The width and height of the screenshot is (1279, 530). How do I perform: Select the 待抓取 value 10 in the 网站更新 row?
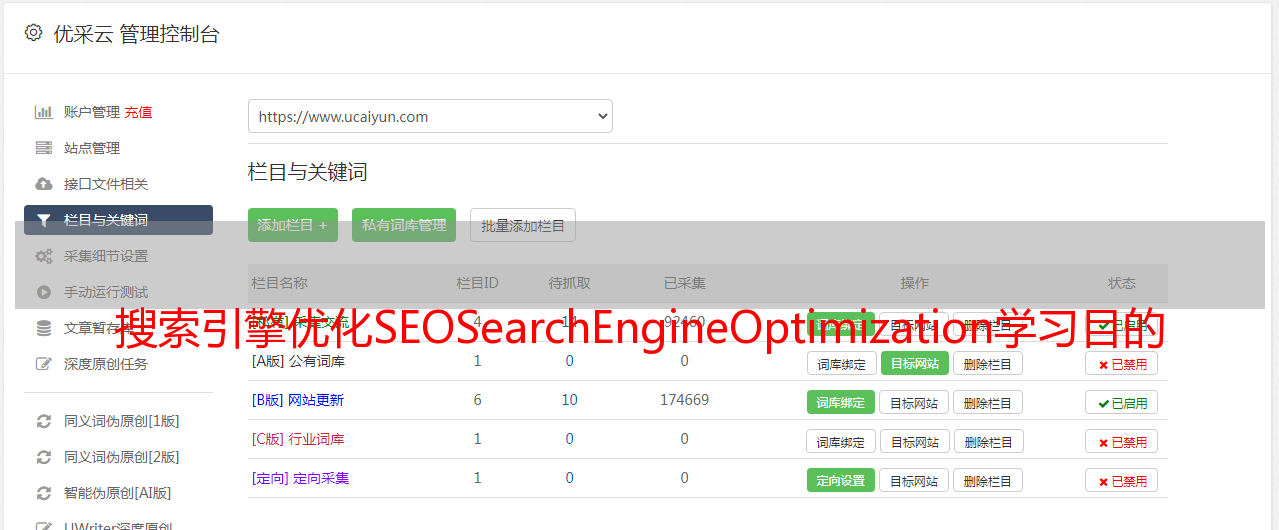click(x=570, y=400)
